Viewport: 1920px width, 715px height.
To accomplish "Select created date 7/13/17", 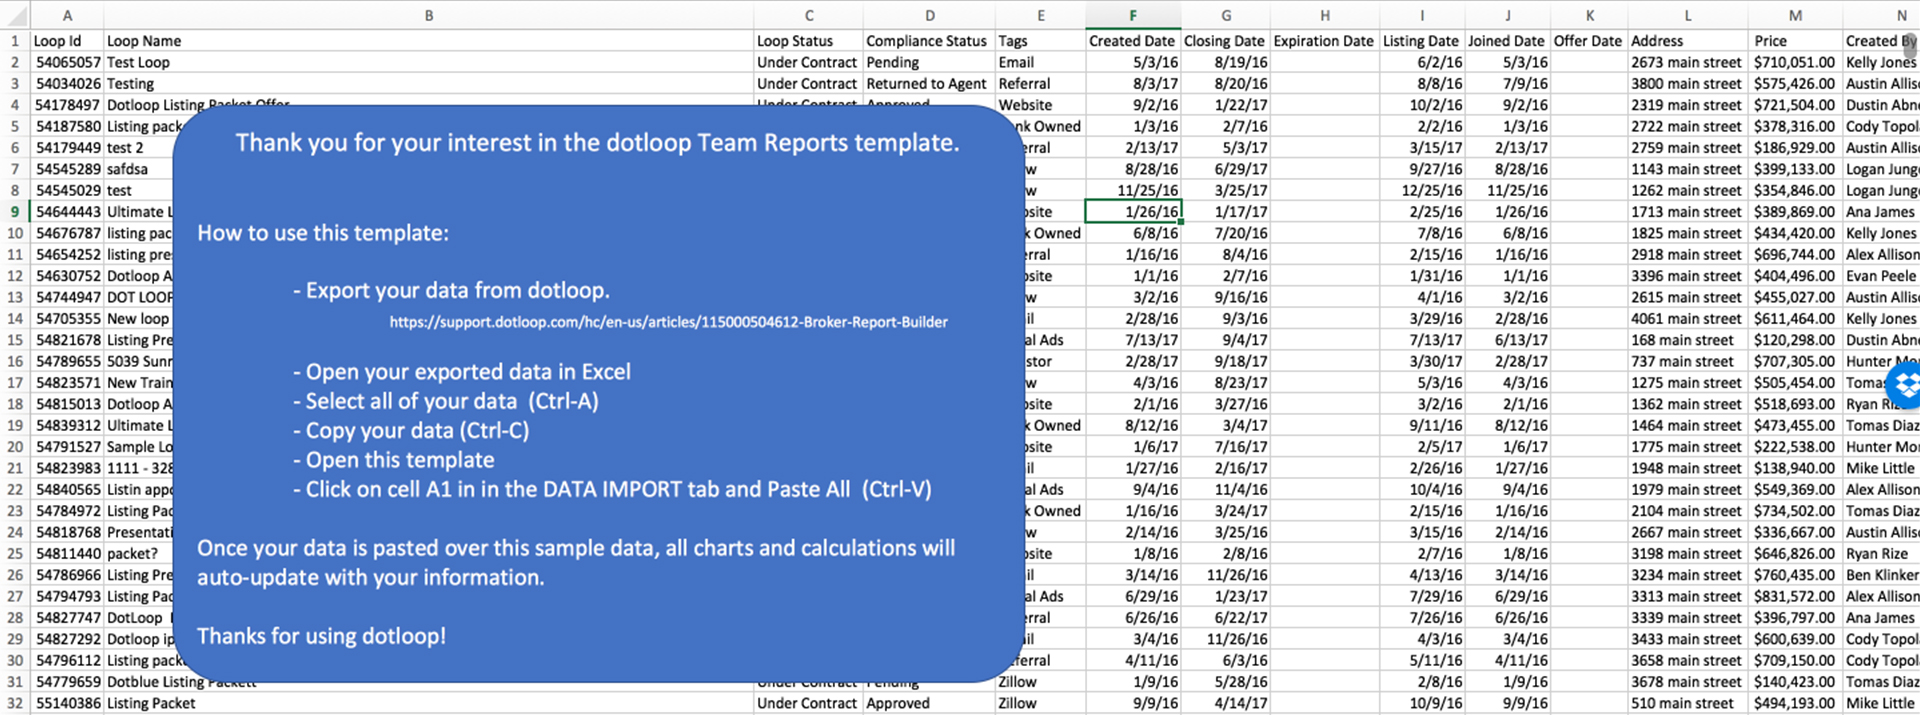I will (x=1133, y=340).
